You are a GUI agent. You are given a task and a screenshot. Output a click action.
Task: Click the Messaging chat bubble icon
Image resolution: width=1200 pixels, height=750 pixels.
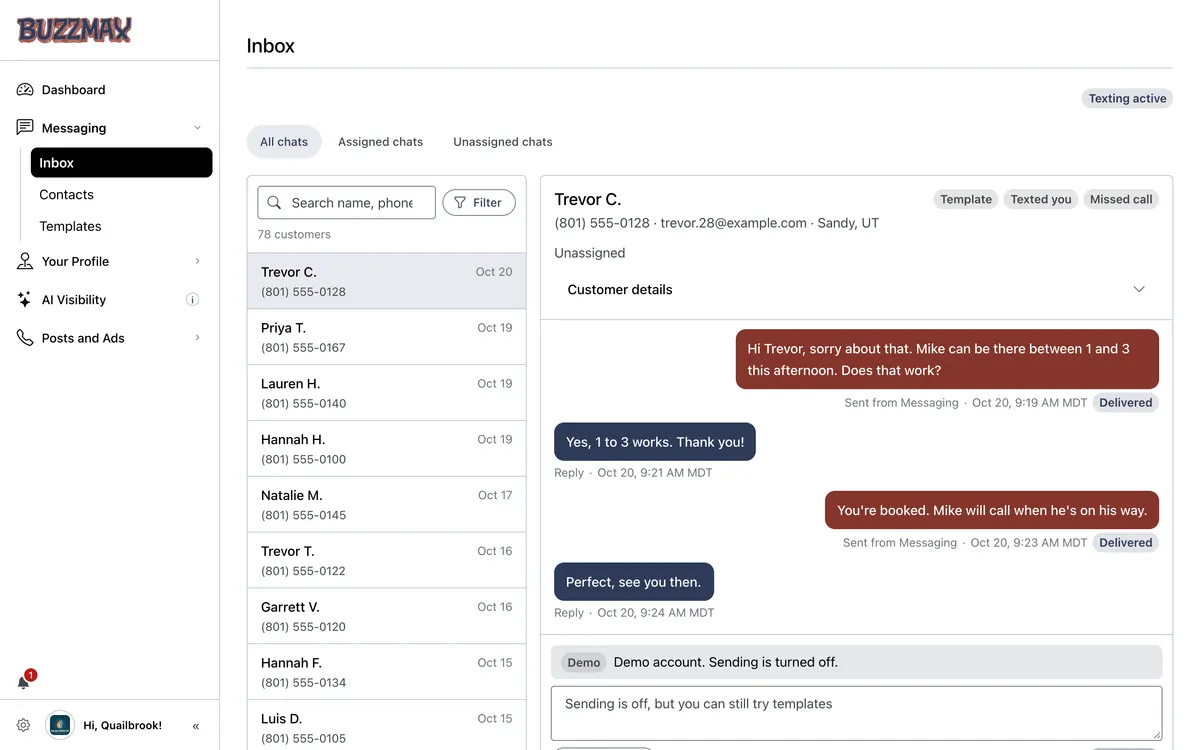[25, 128]
